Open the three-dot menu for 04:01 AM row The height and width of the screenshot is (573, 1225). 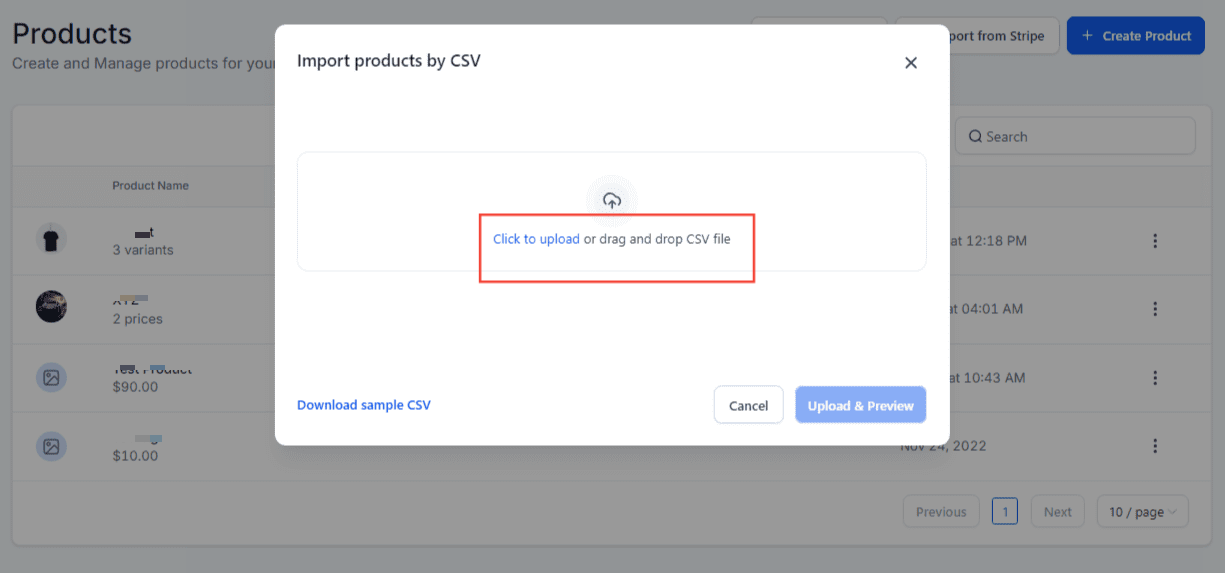1155,309
